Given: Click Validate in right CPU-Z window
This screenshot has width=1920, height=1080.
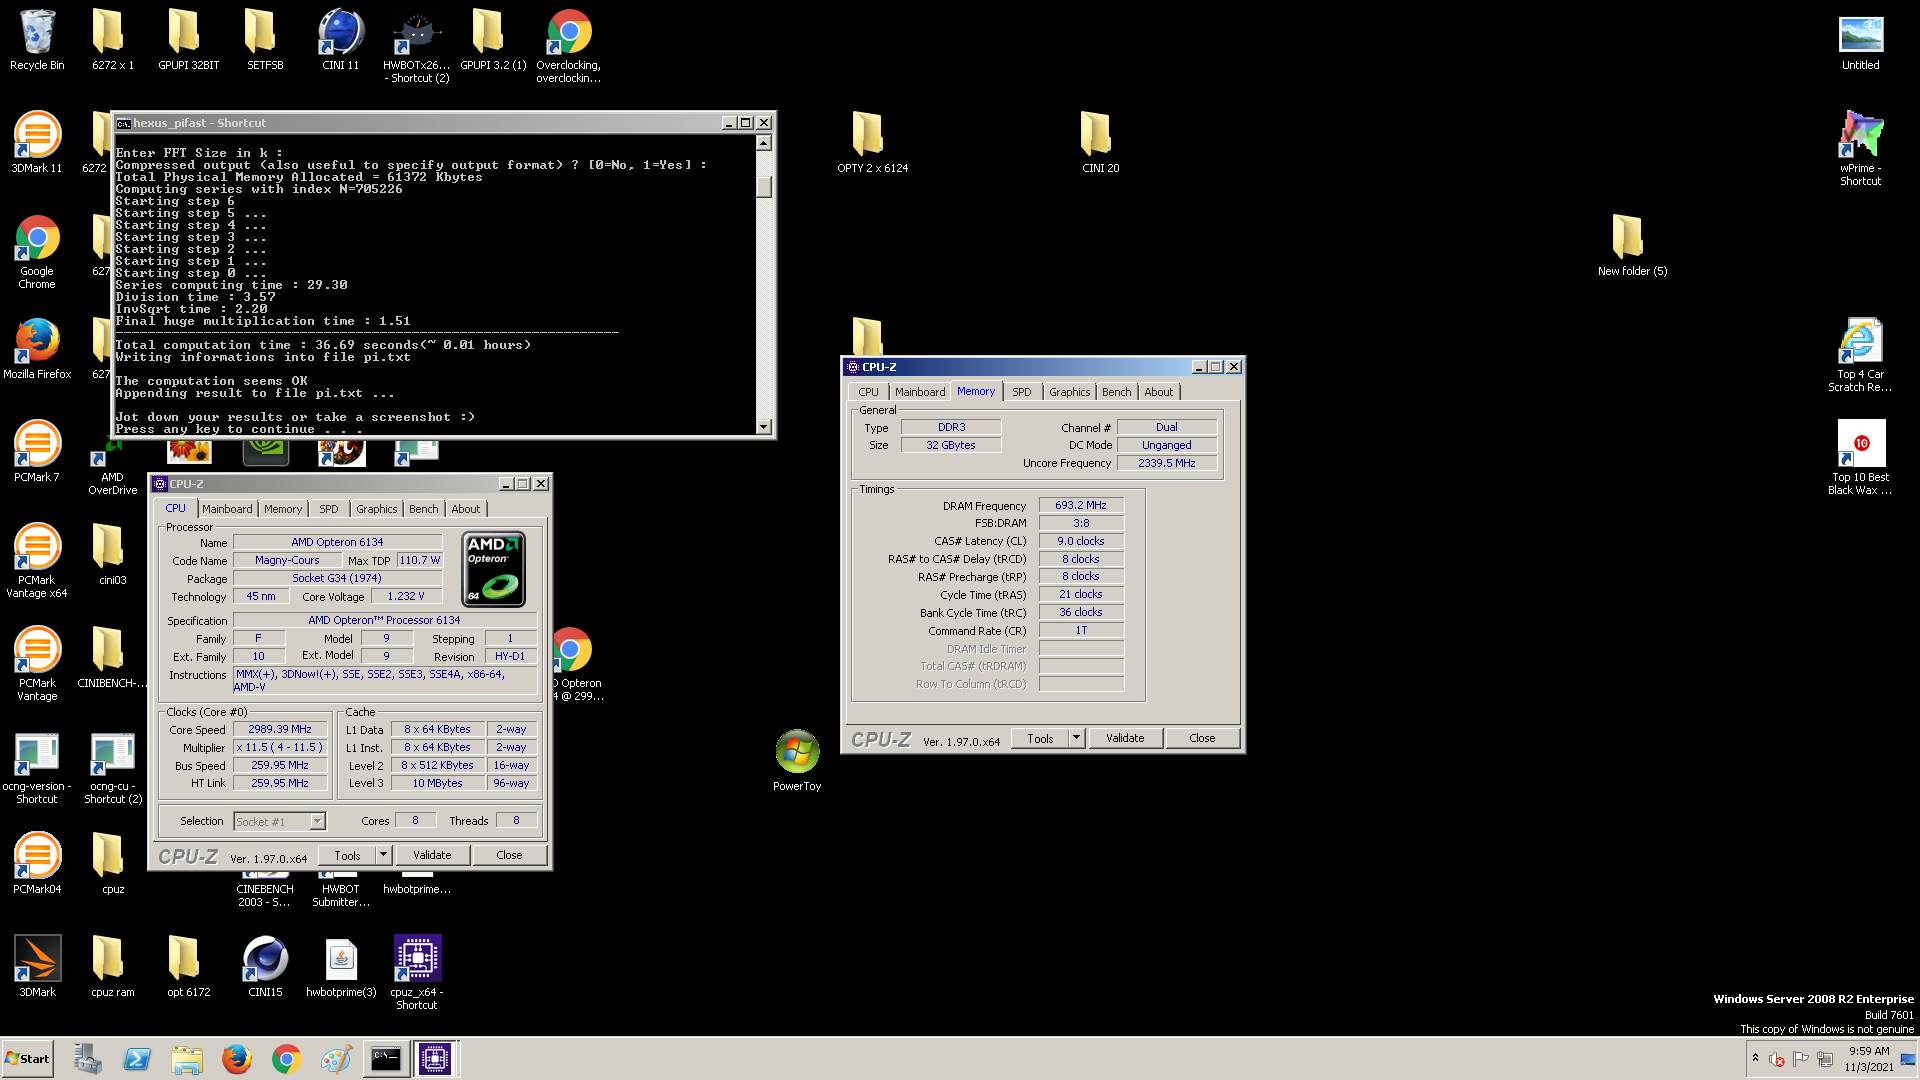Looking at the screenshot, I should point(1125,738).
